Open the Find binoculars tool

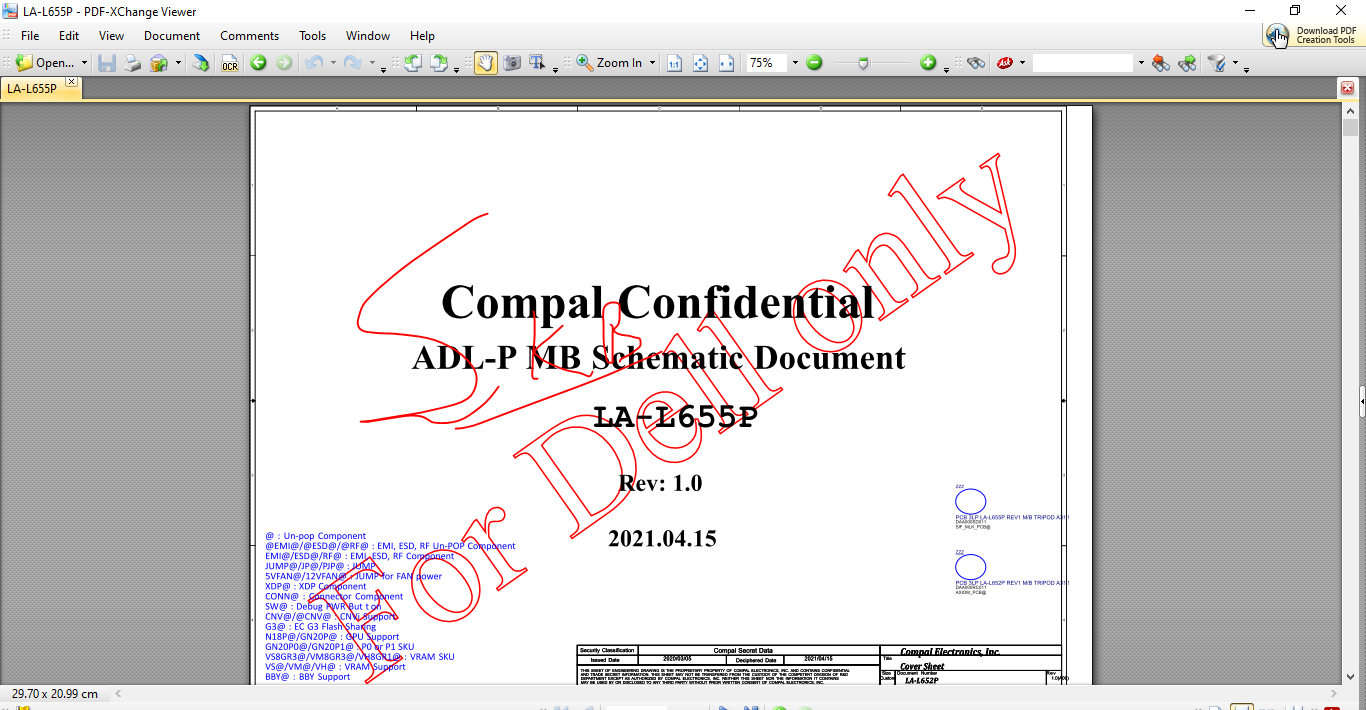coord(976,63)
